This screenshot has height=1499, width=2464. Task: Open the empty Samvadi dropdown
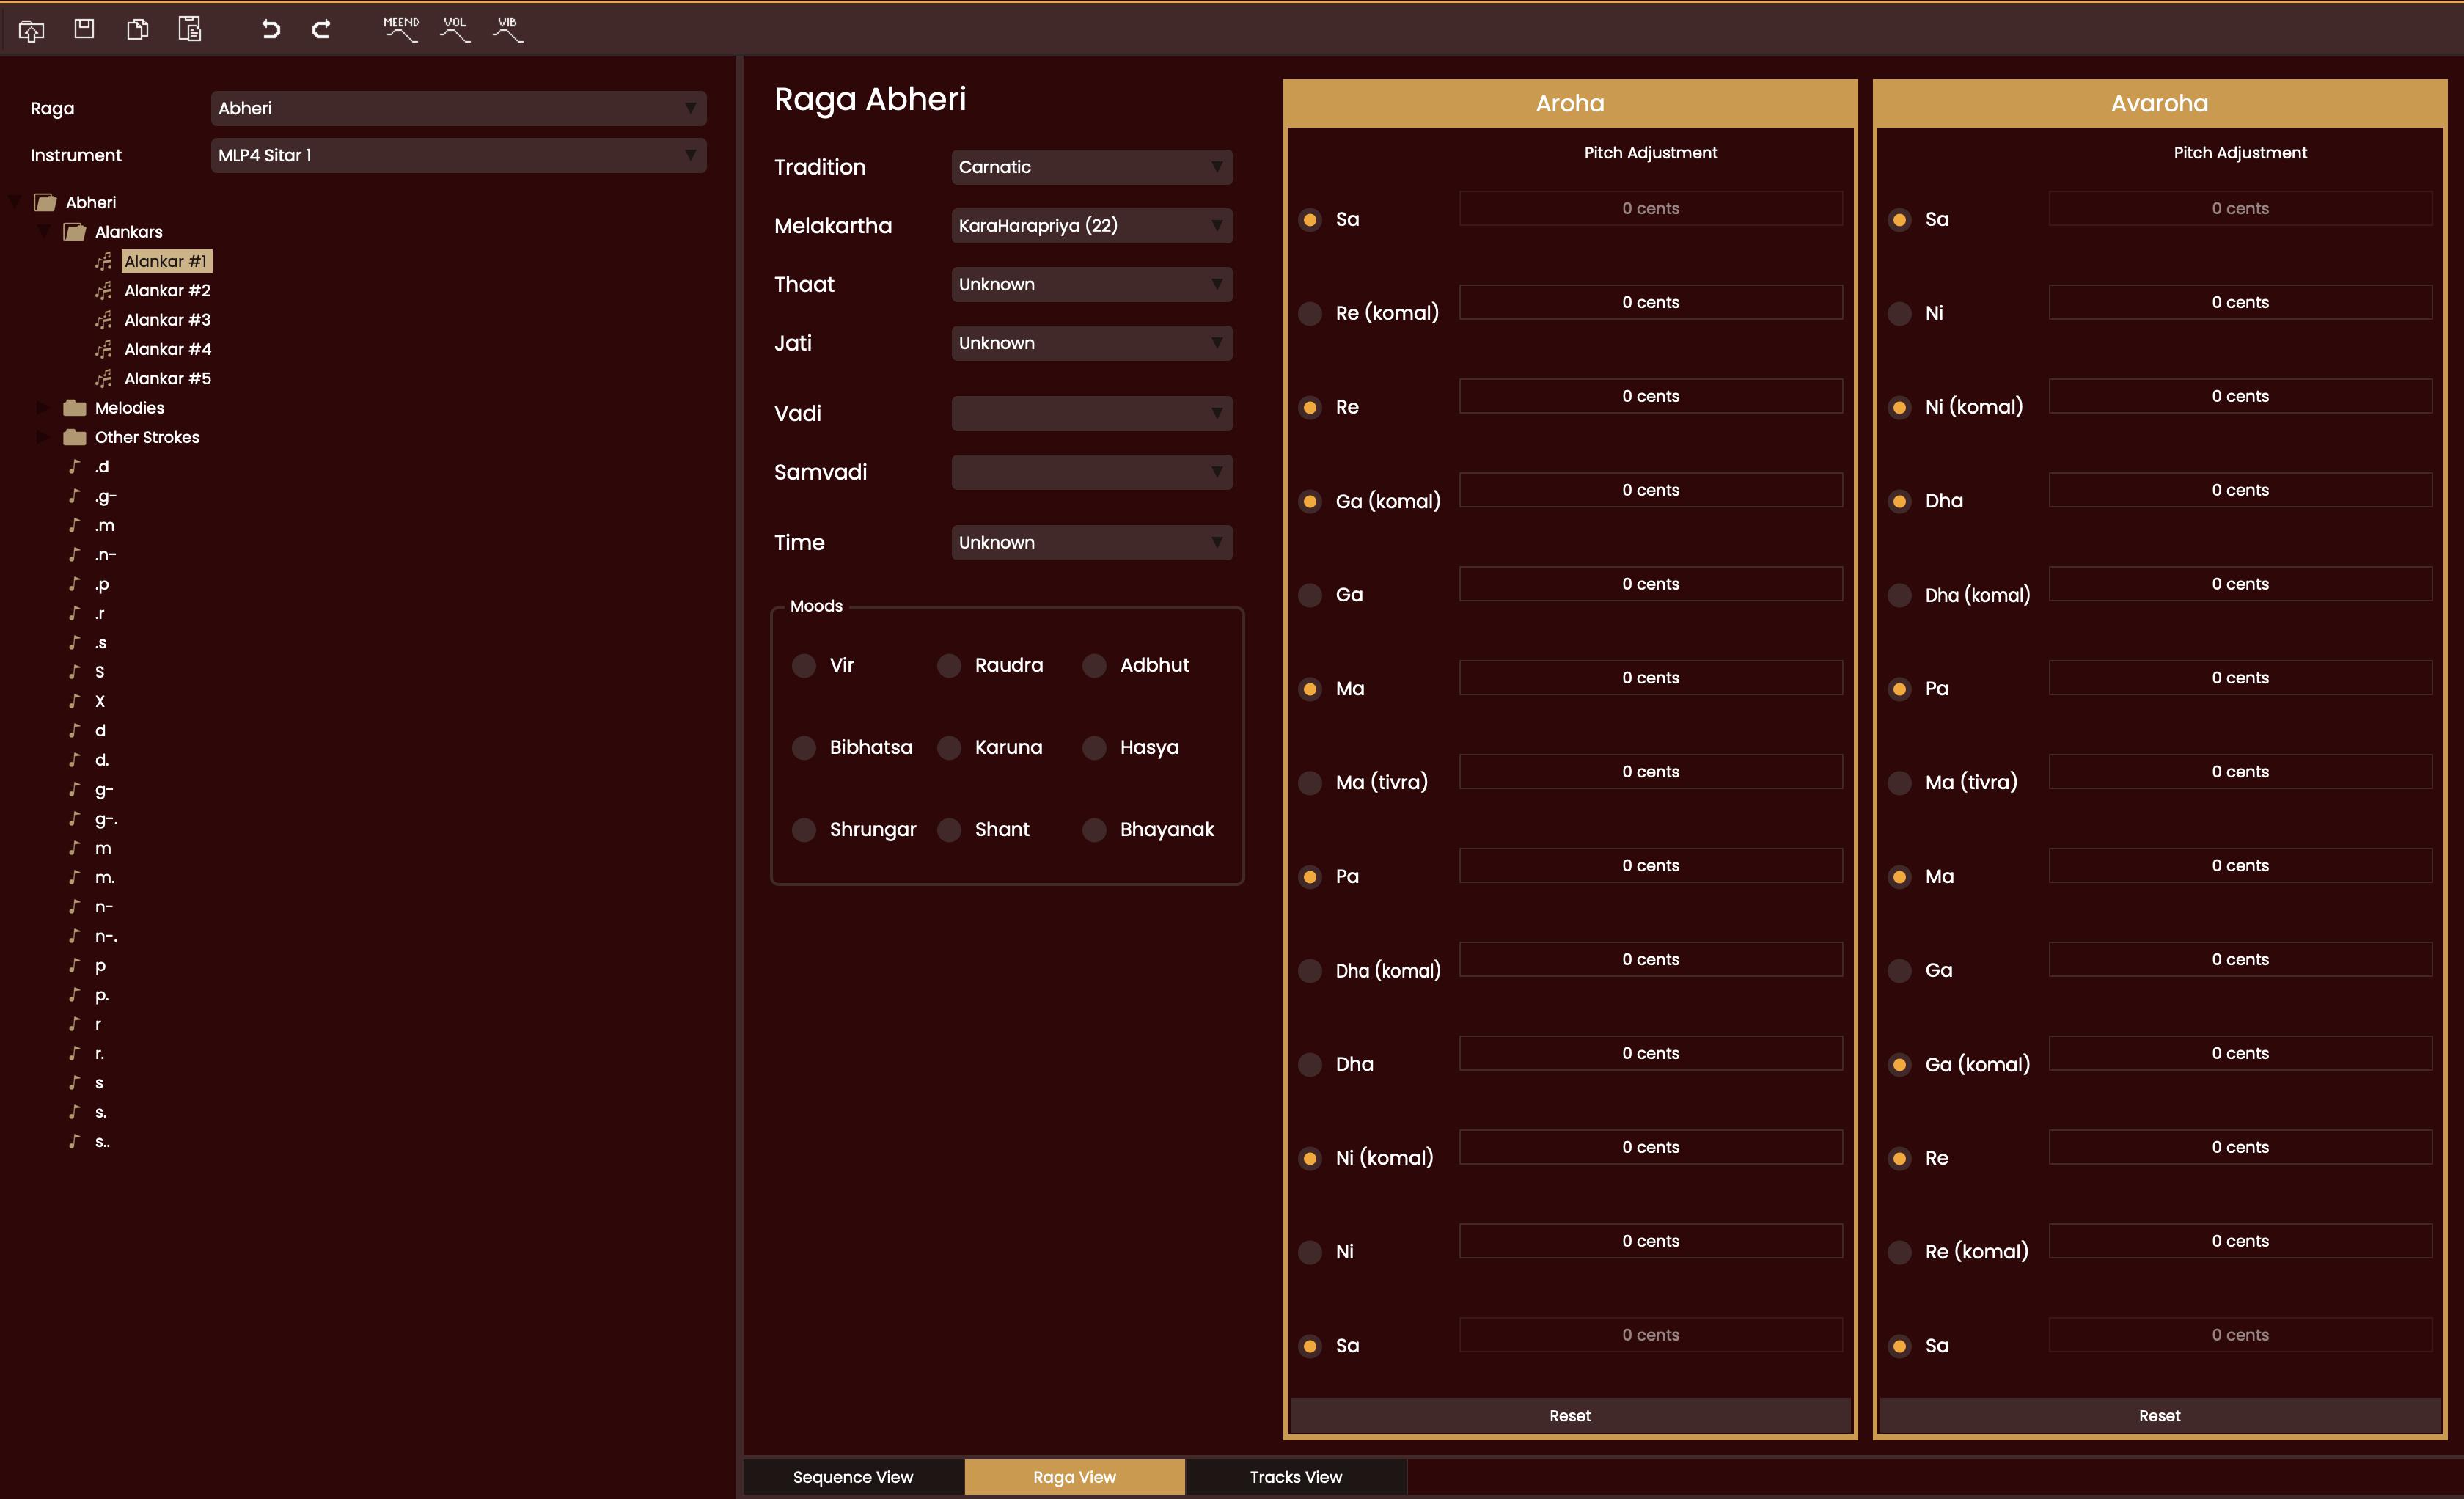pos(1092,472)
